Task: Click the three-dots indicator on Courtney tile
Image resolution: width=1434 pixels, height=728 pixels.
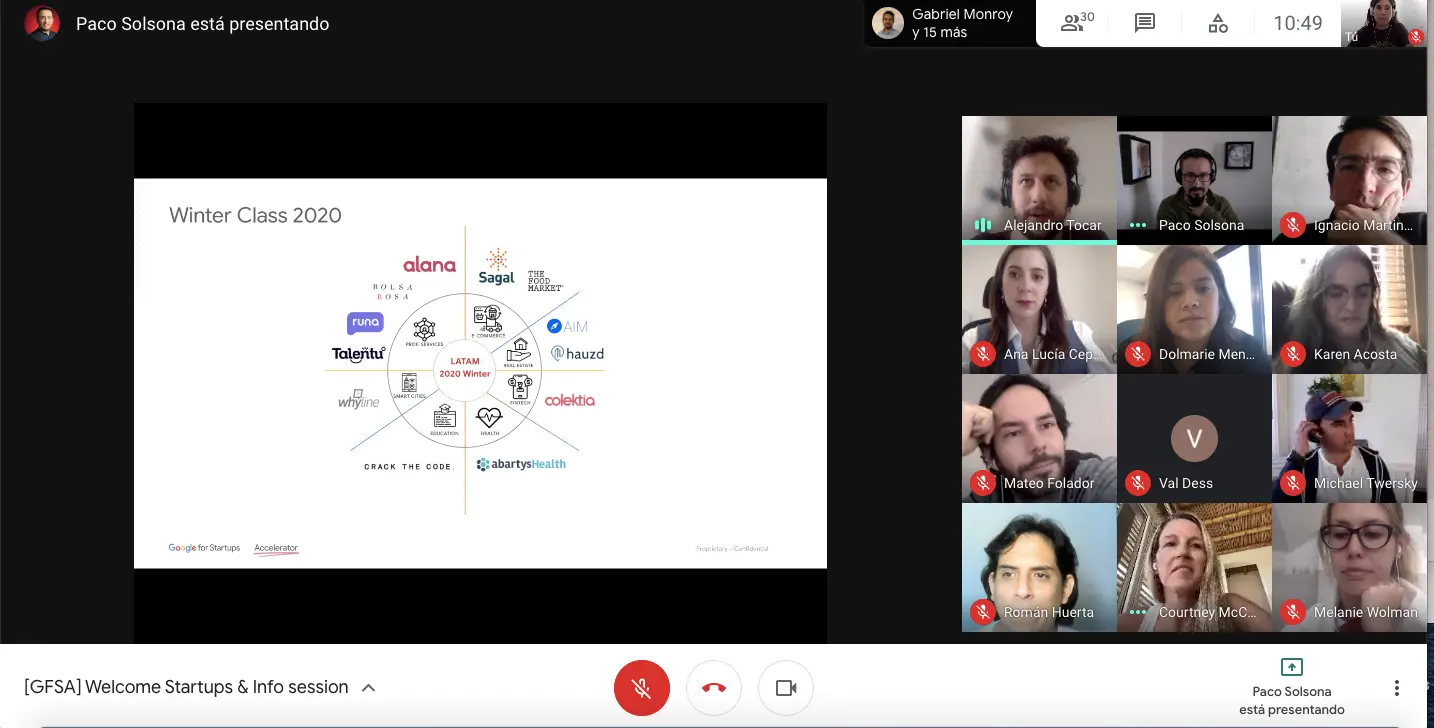Action: click(x=1138, y=612)
